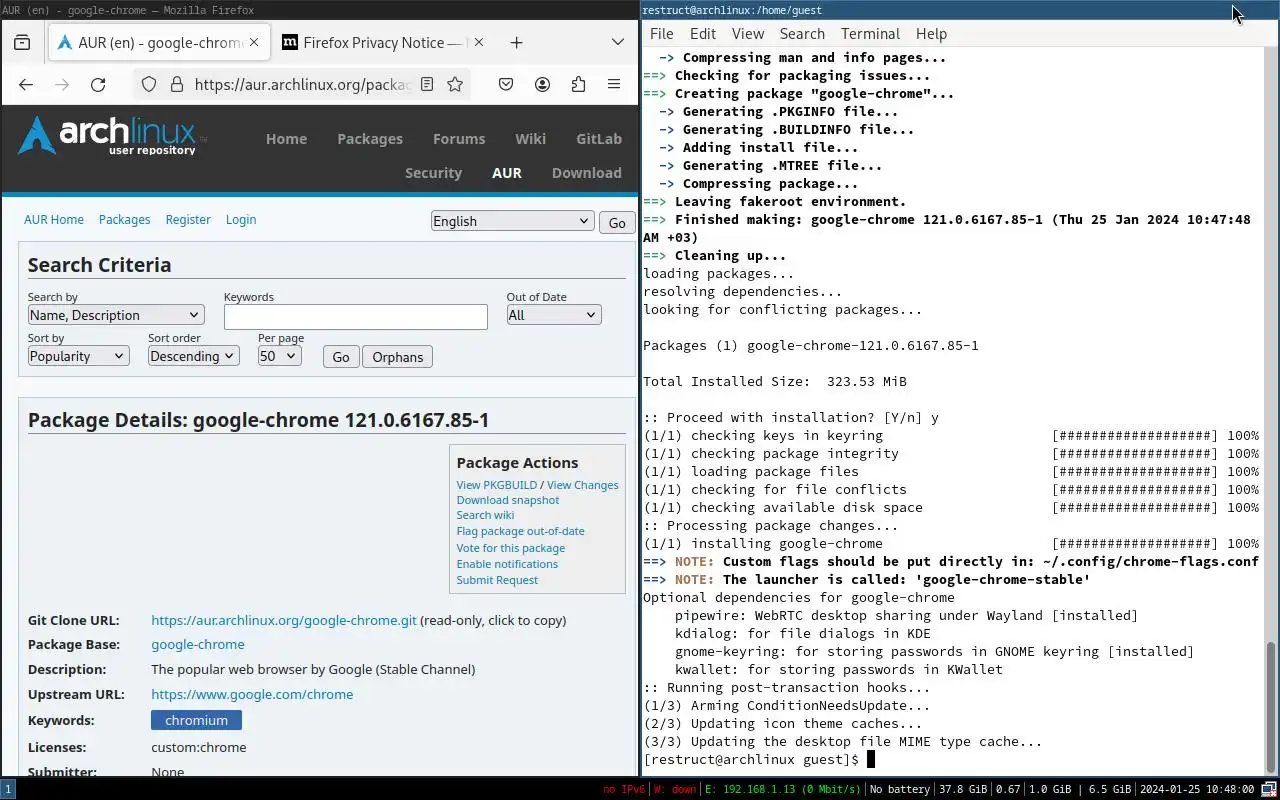Toggle reader view in address bar
Image resolution: width=1280 pixels, height=800 pixels.
click(x=427, y=85)
